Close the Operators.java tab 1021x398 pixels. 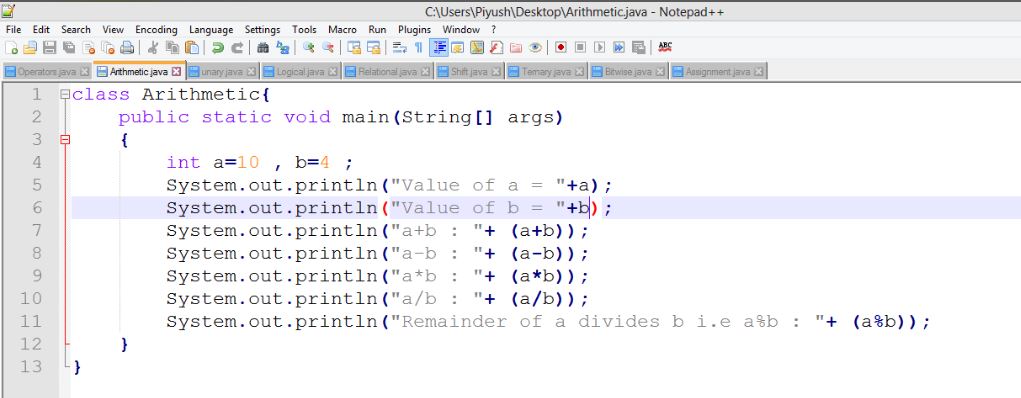[85, 72]
